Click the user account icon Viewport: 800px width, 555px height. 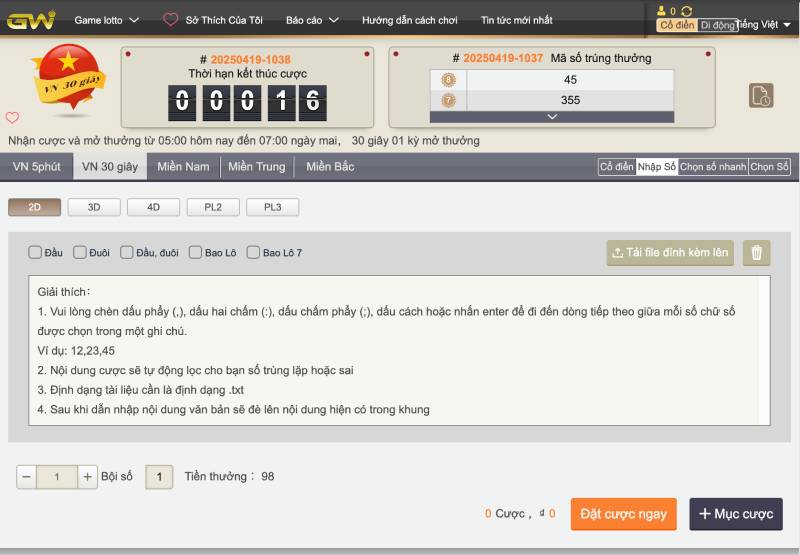click(x=662, y=11)
